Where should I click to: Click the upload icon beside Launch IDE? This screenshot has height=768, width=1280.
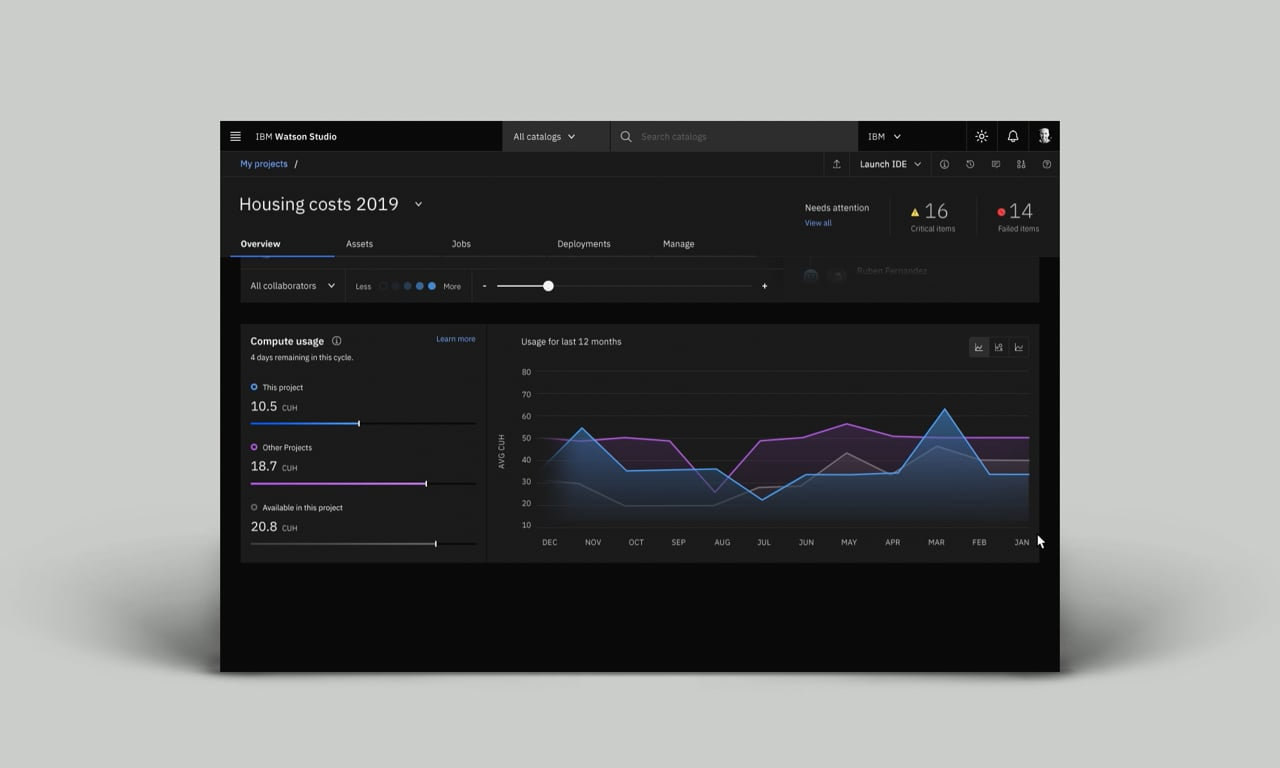837,165
